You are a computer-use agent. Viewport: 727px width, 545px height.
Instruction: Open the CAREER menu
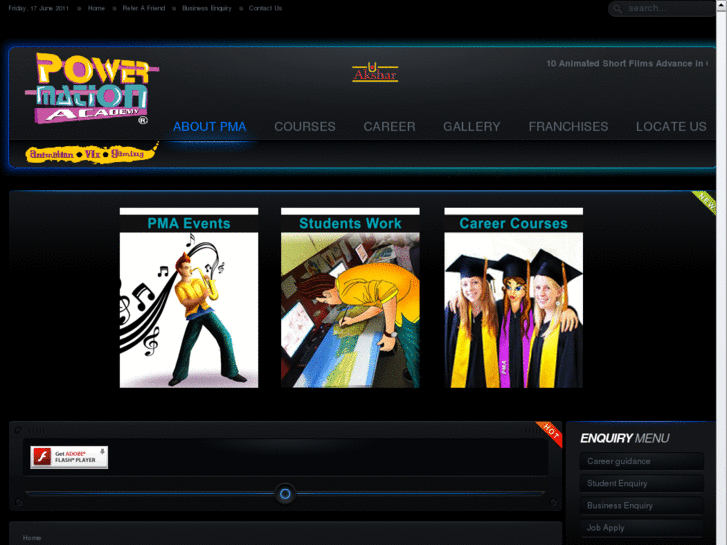389,127
